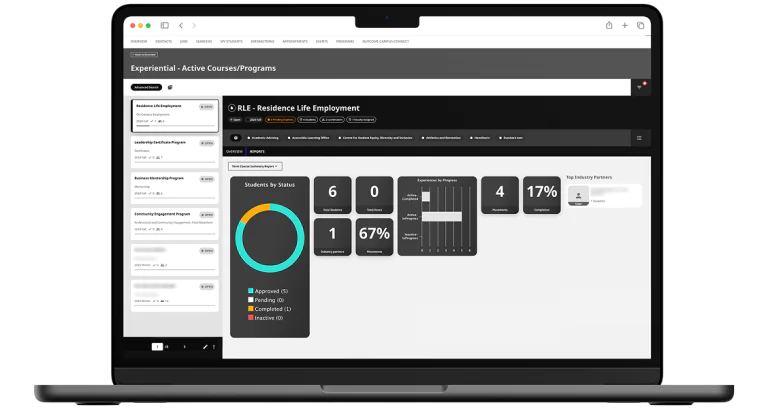Image resolution: width=768 pixels, height=409 pixels.
Task: Click the 17% Completion tile
Action: (x=542, y=195)
